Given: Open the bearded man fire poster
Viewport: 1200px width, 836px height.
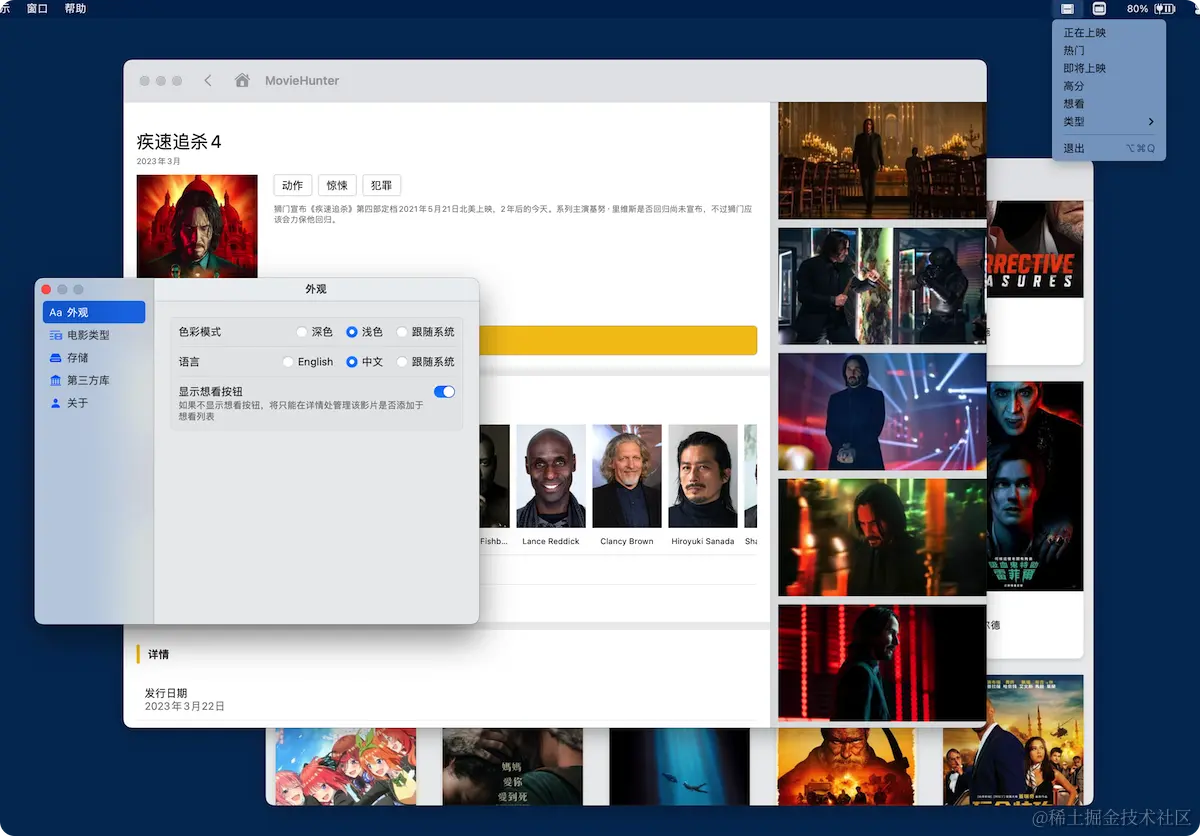Looking at the screenshot, I should 846,766.
